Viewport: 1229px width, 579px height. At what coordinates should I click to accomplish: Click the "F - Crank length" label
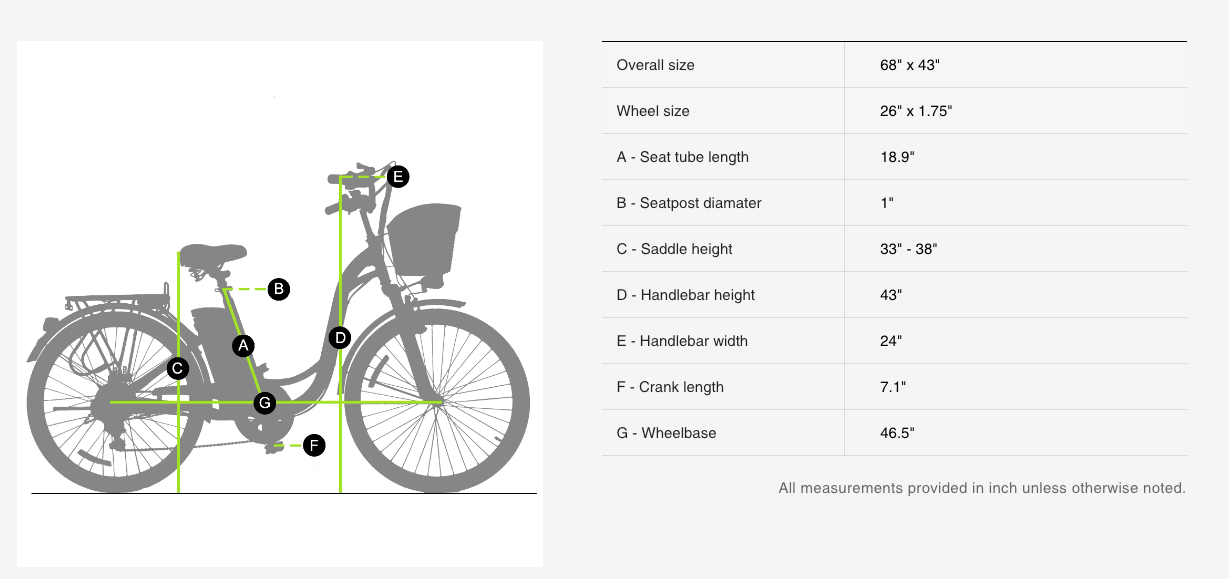pos(670,387)
